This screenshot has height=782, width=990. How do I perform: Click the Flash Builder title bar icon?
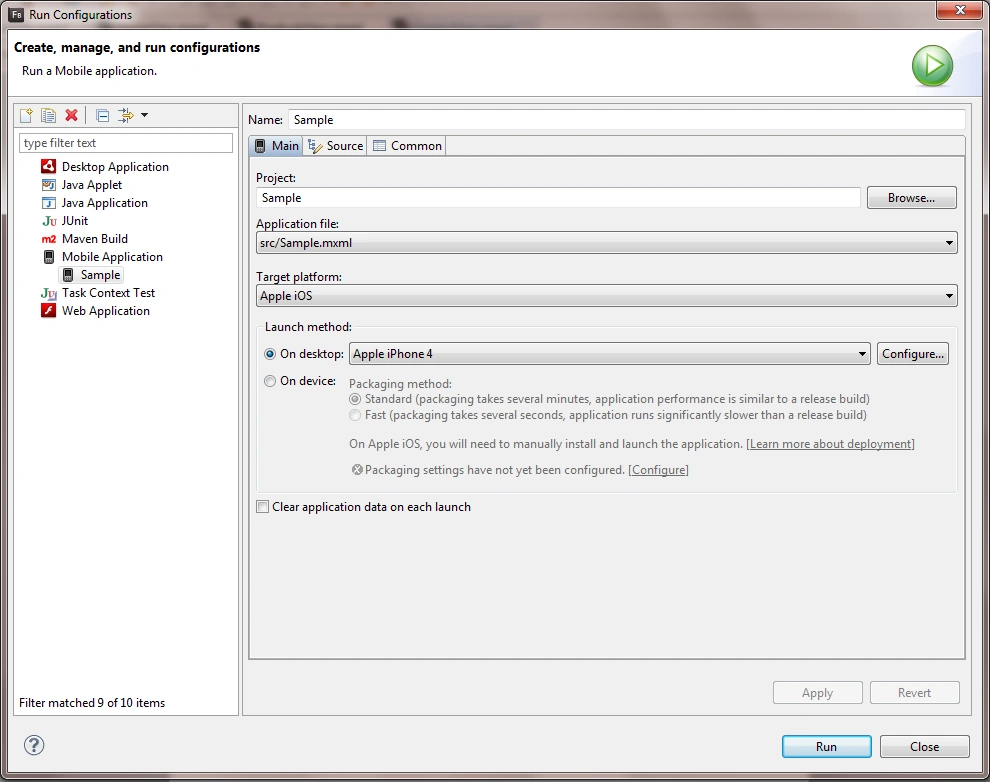tap(16, 15)
